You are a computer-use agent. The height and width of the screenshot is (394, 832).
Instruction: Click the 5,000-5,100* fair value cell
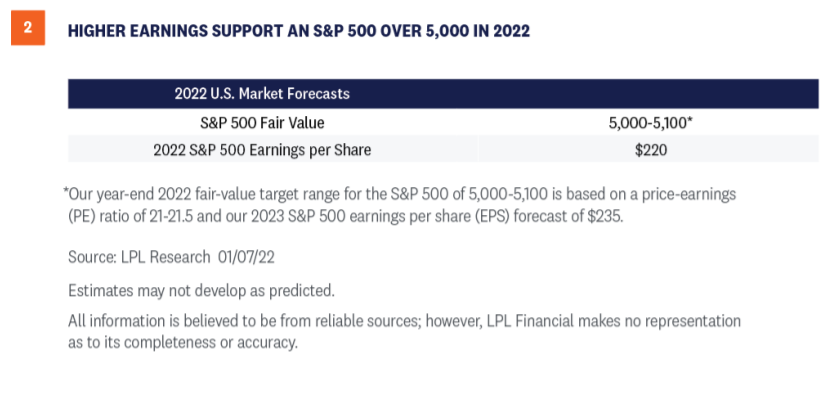pos(651,123)
